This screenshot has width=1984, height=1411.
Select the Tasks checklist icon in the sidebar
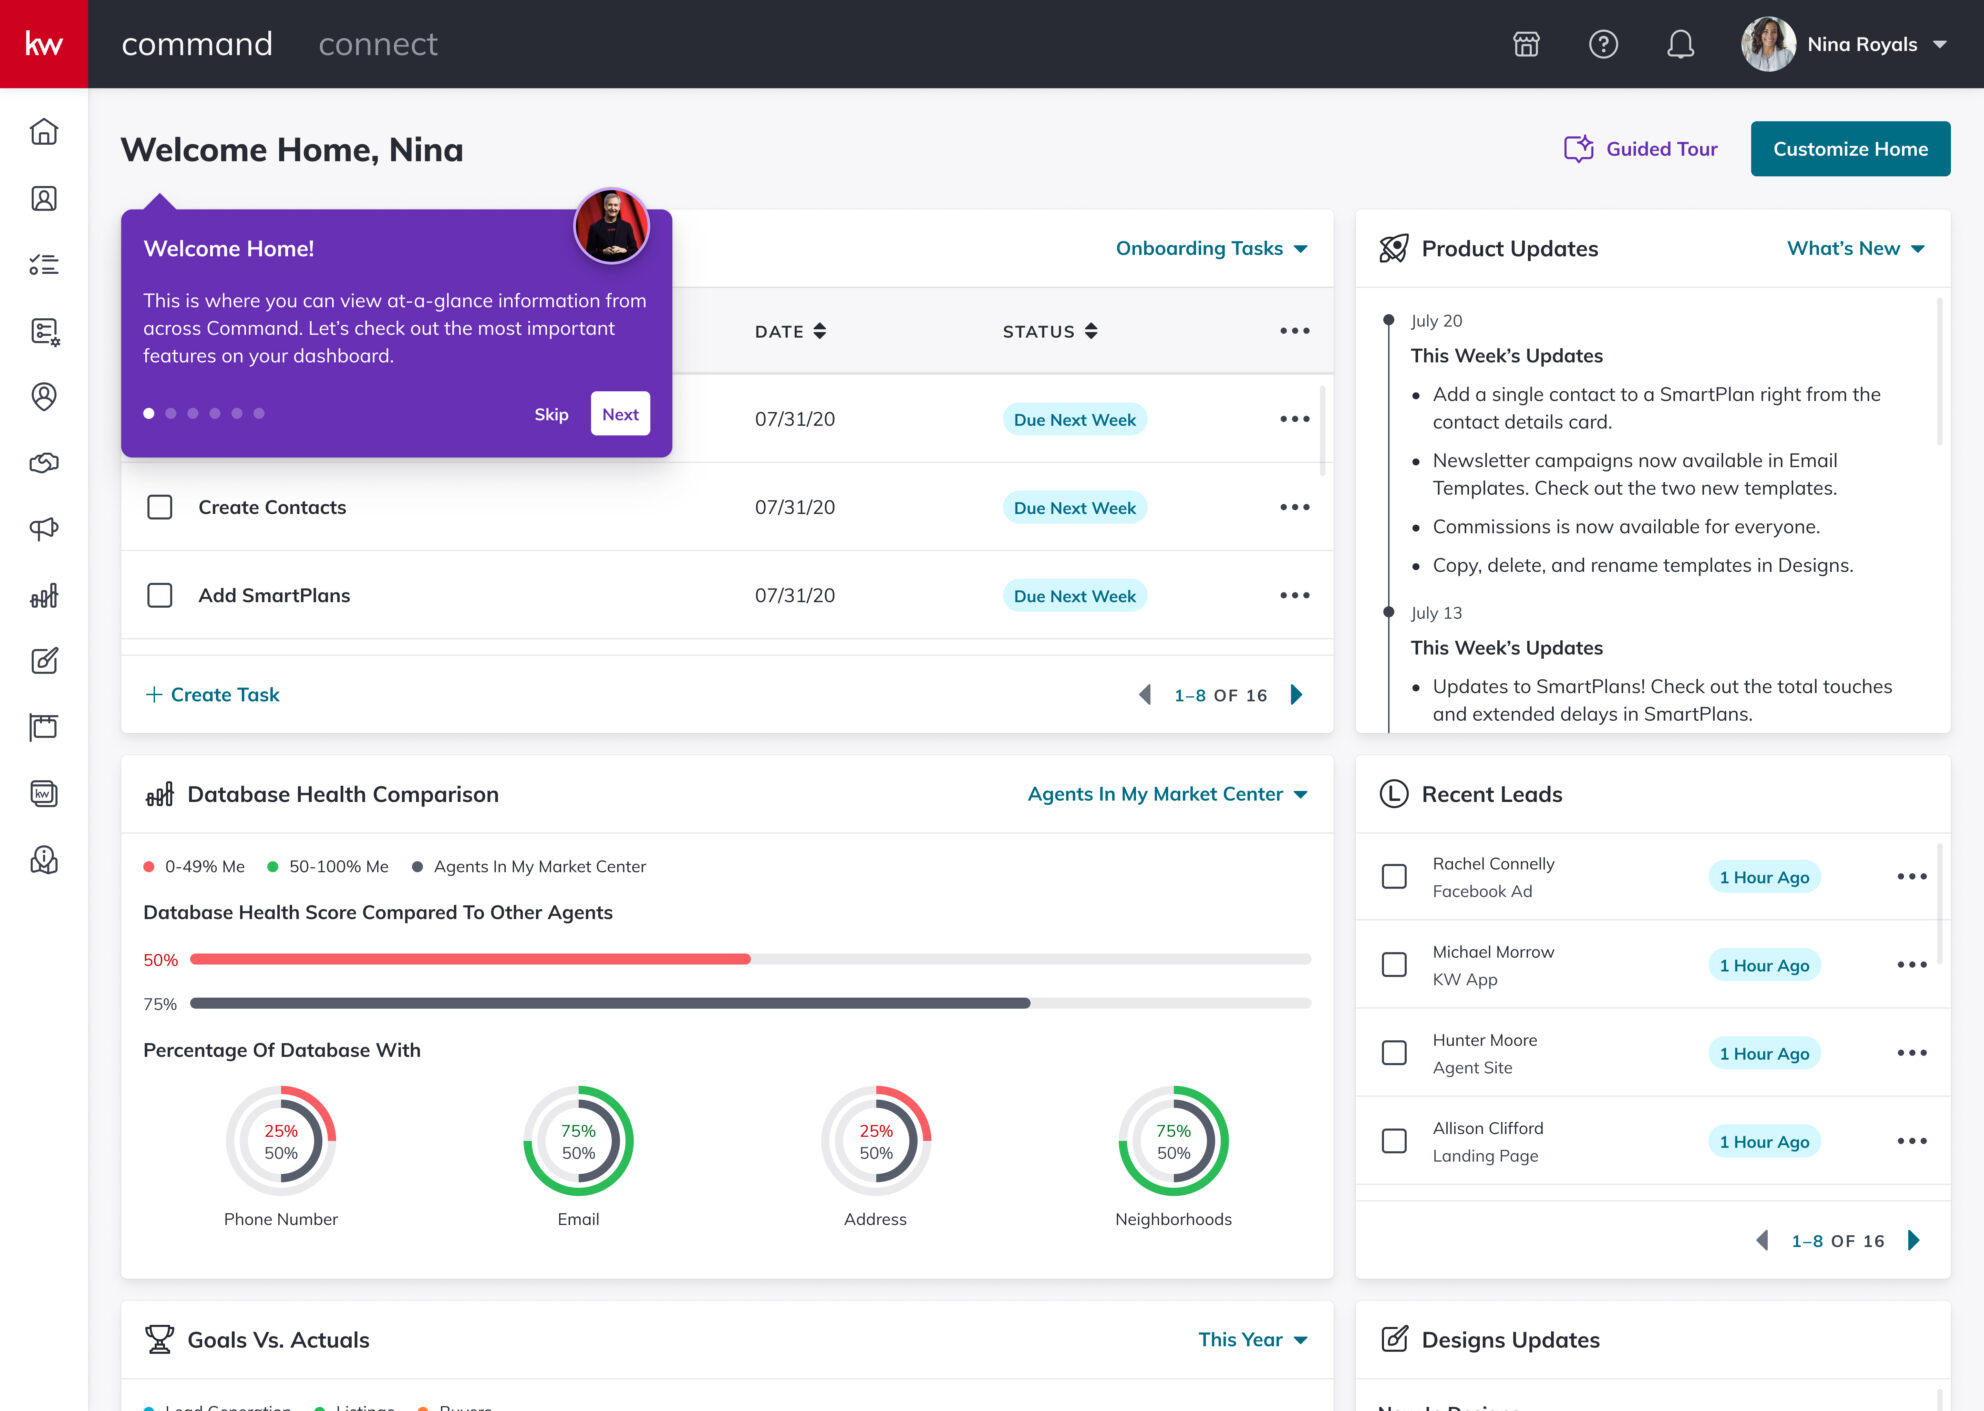[x=45, y=264]
